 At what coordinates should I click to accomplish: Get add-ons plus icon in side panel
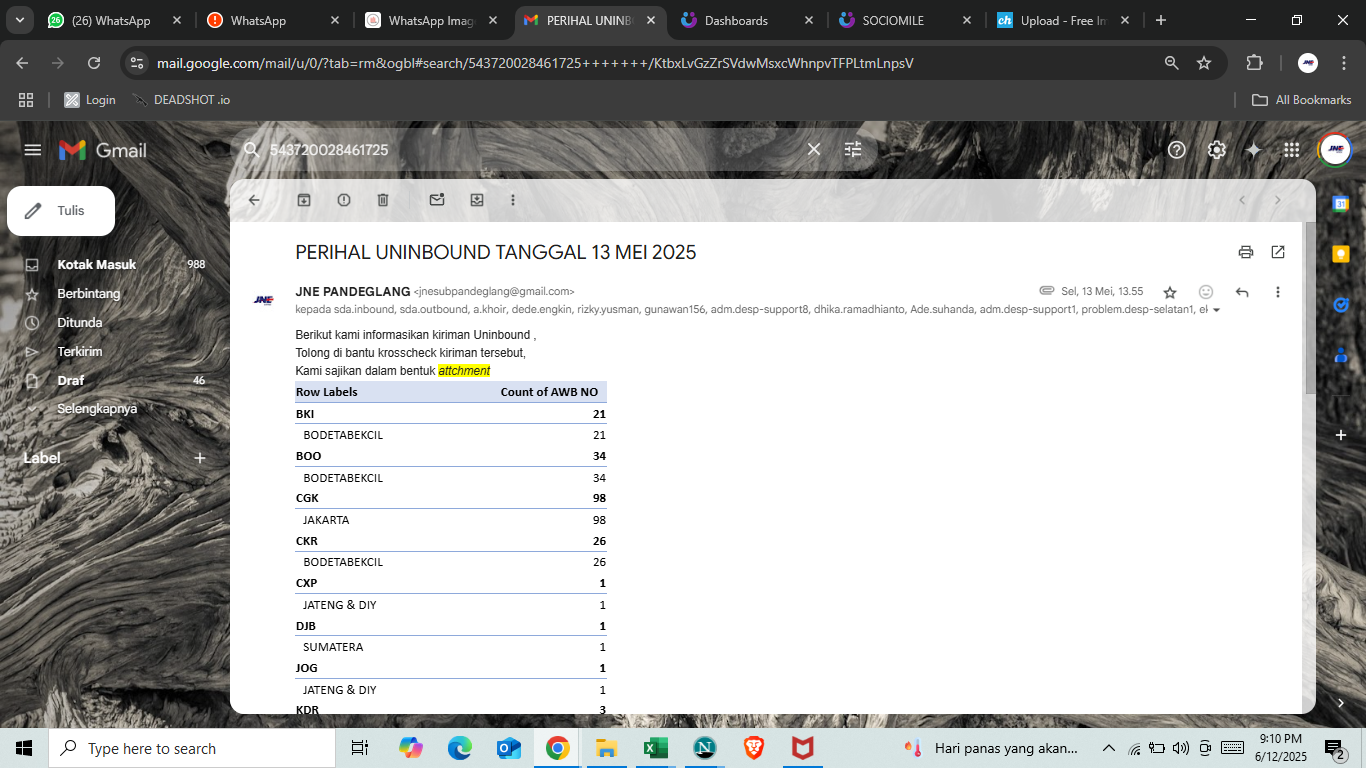pyautogui.click(x=1341, y=435)
